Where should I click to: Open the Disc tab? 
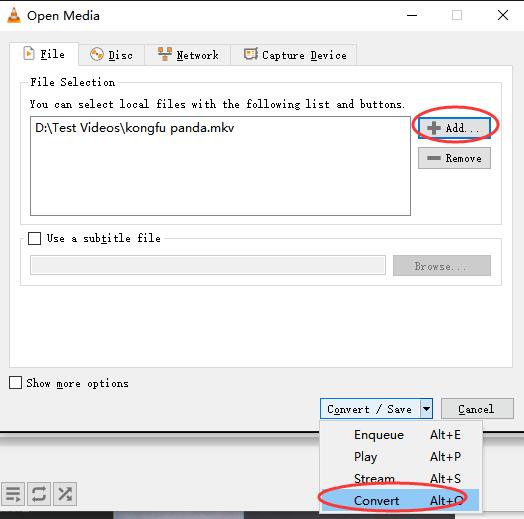tap(111, 55)
